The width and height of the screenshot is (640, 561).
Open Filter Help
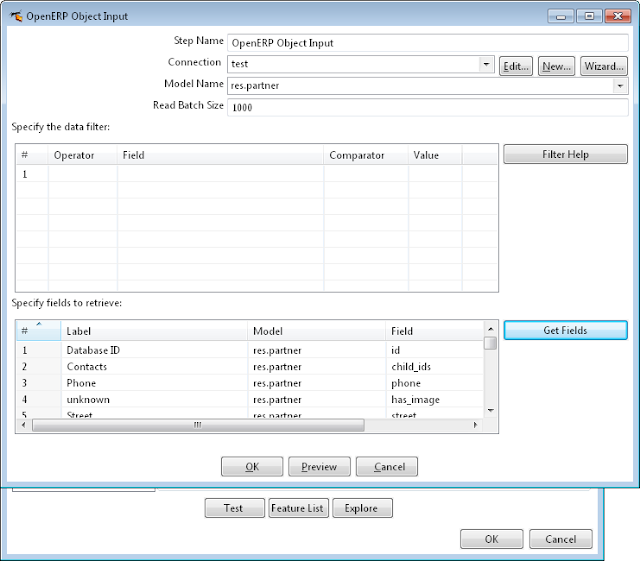[565, 154]
